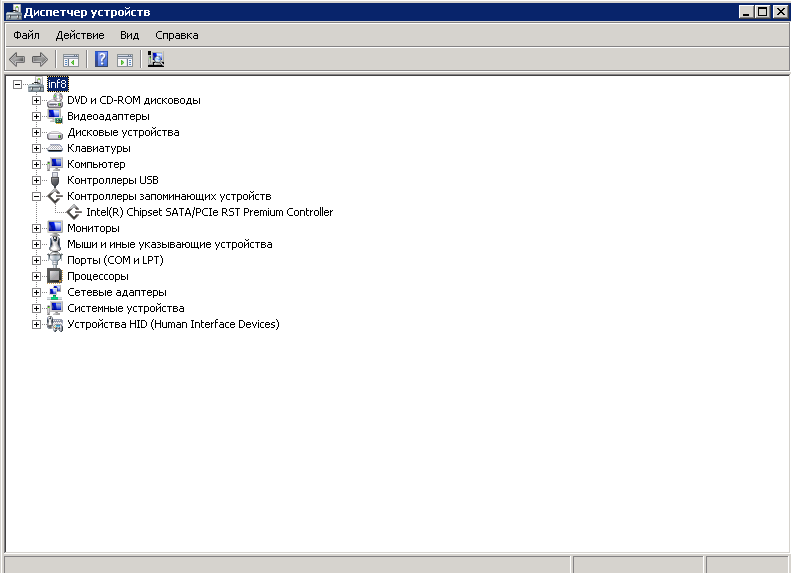Close the Диспетчер устройств window

[x=780, y=12]
